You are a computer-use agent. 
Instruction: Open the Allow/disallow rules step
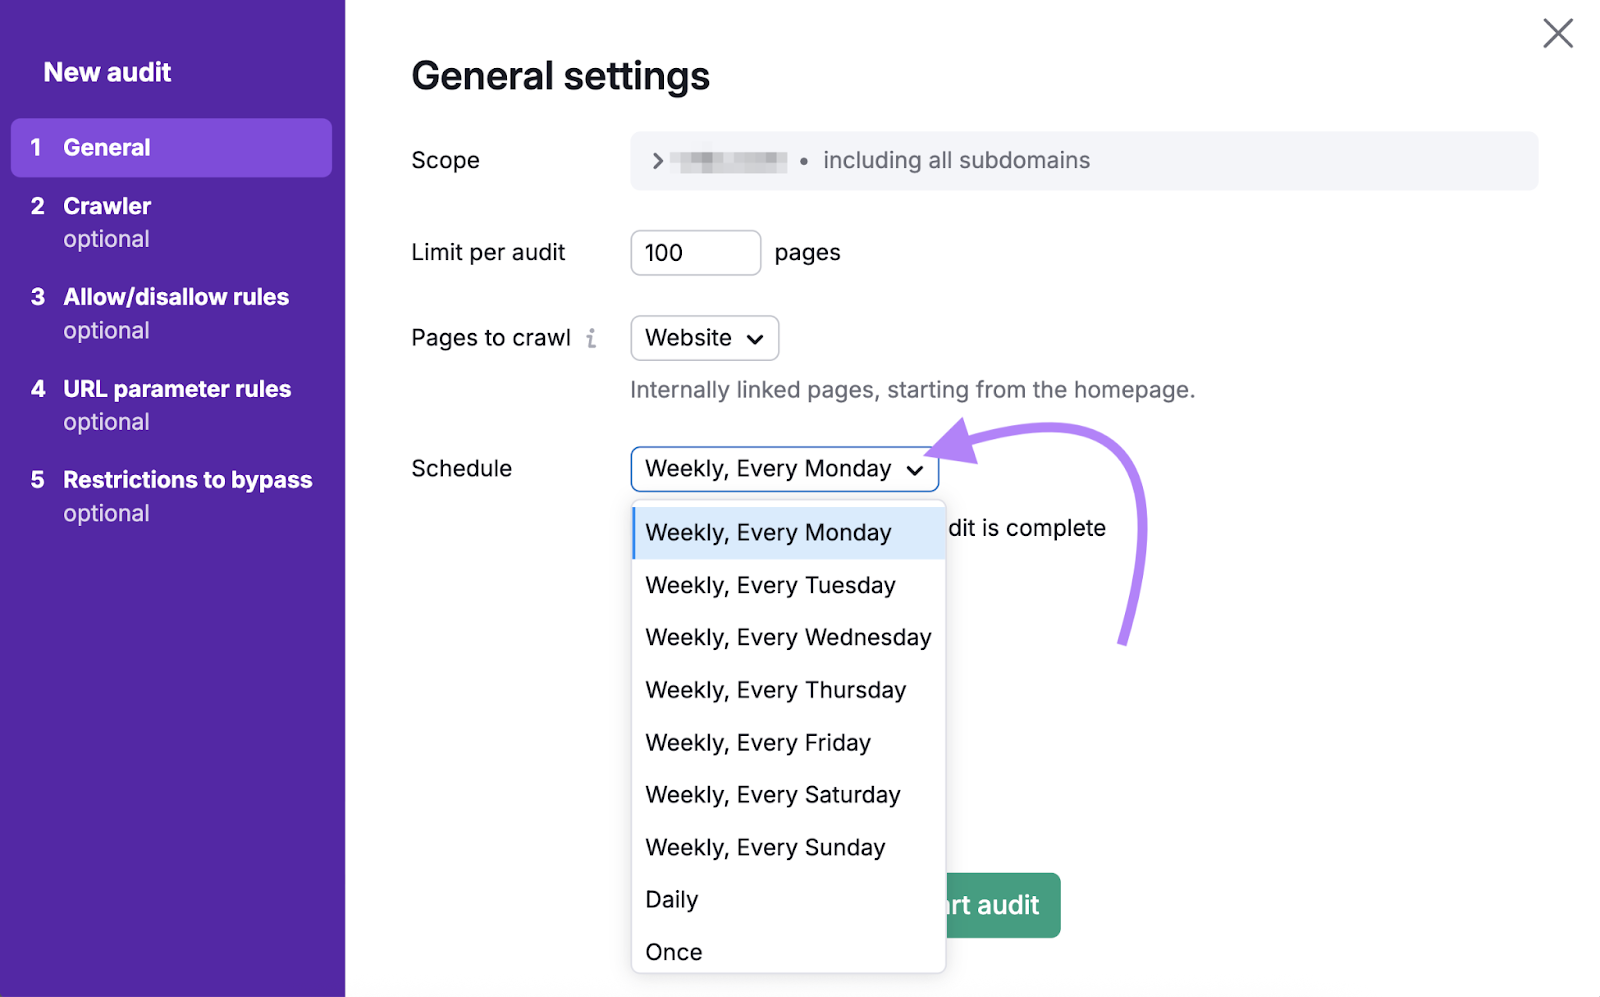click(176, 296)
